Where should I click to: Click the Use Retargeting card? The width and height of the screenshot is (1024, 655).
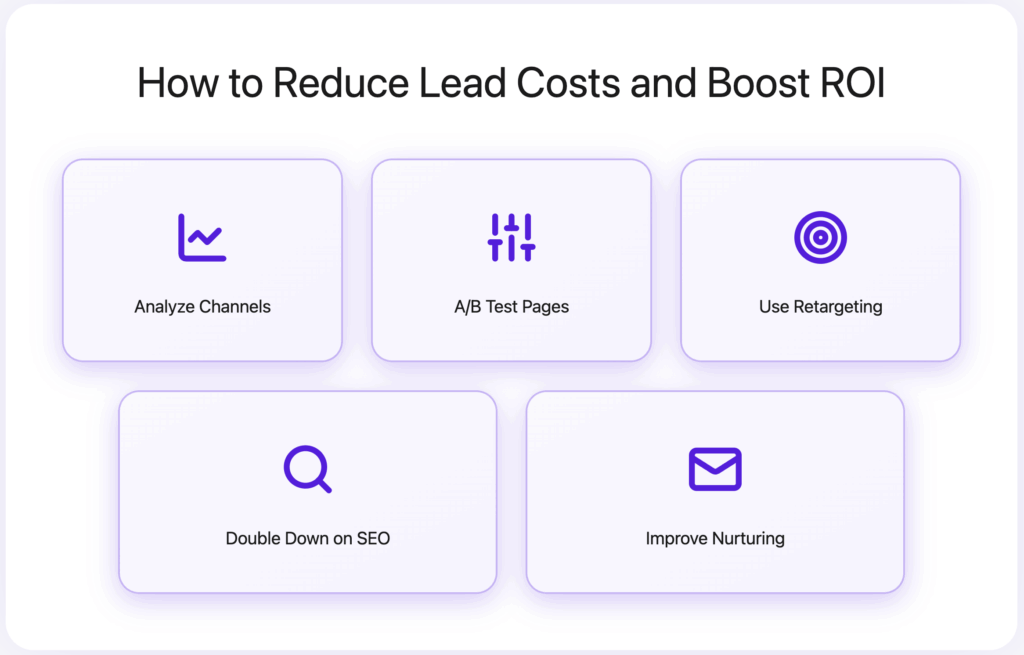820,259
